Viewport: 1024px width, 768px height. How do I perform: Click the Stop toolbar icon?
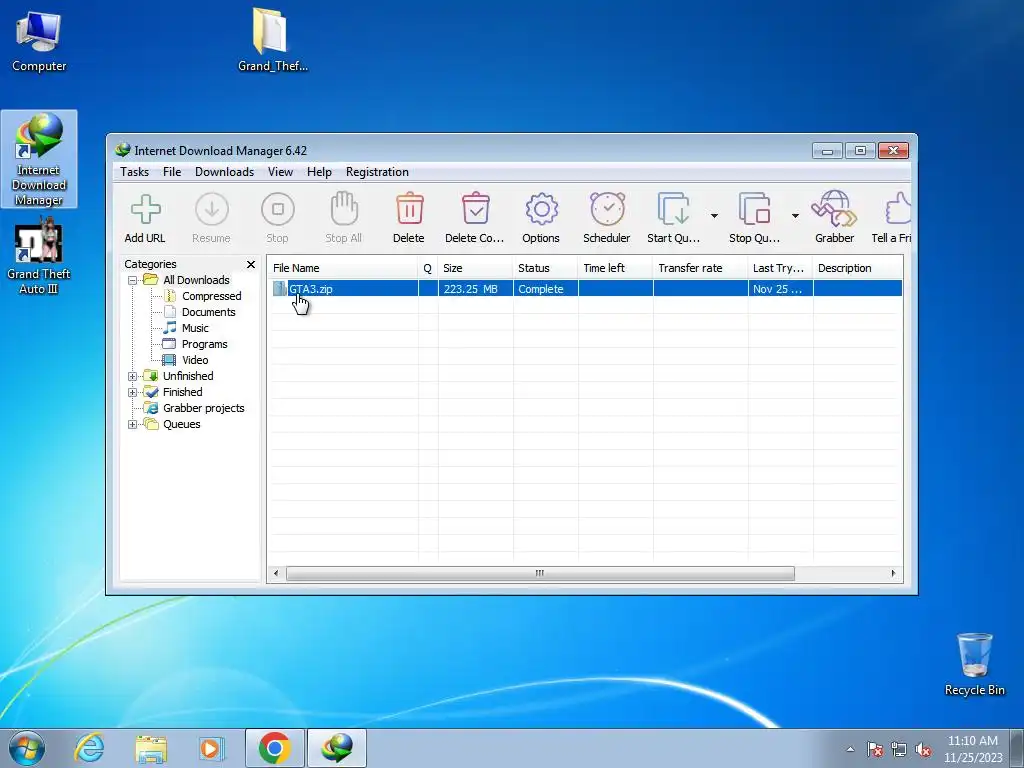pos(278,210)
